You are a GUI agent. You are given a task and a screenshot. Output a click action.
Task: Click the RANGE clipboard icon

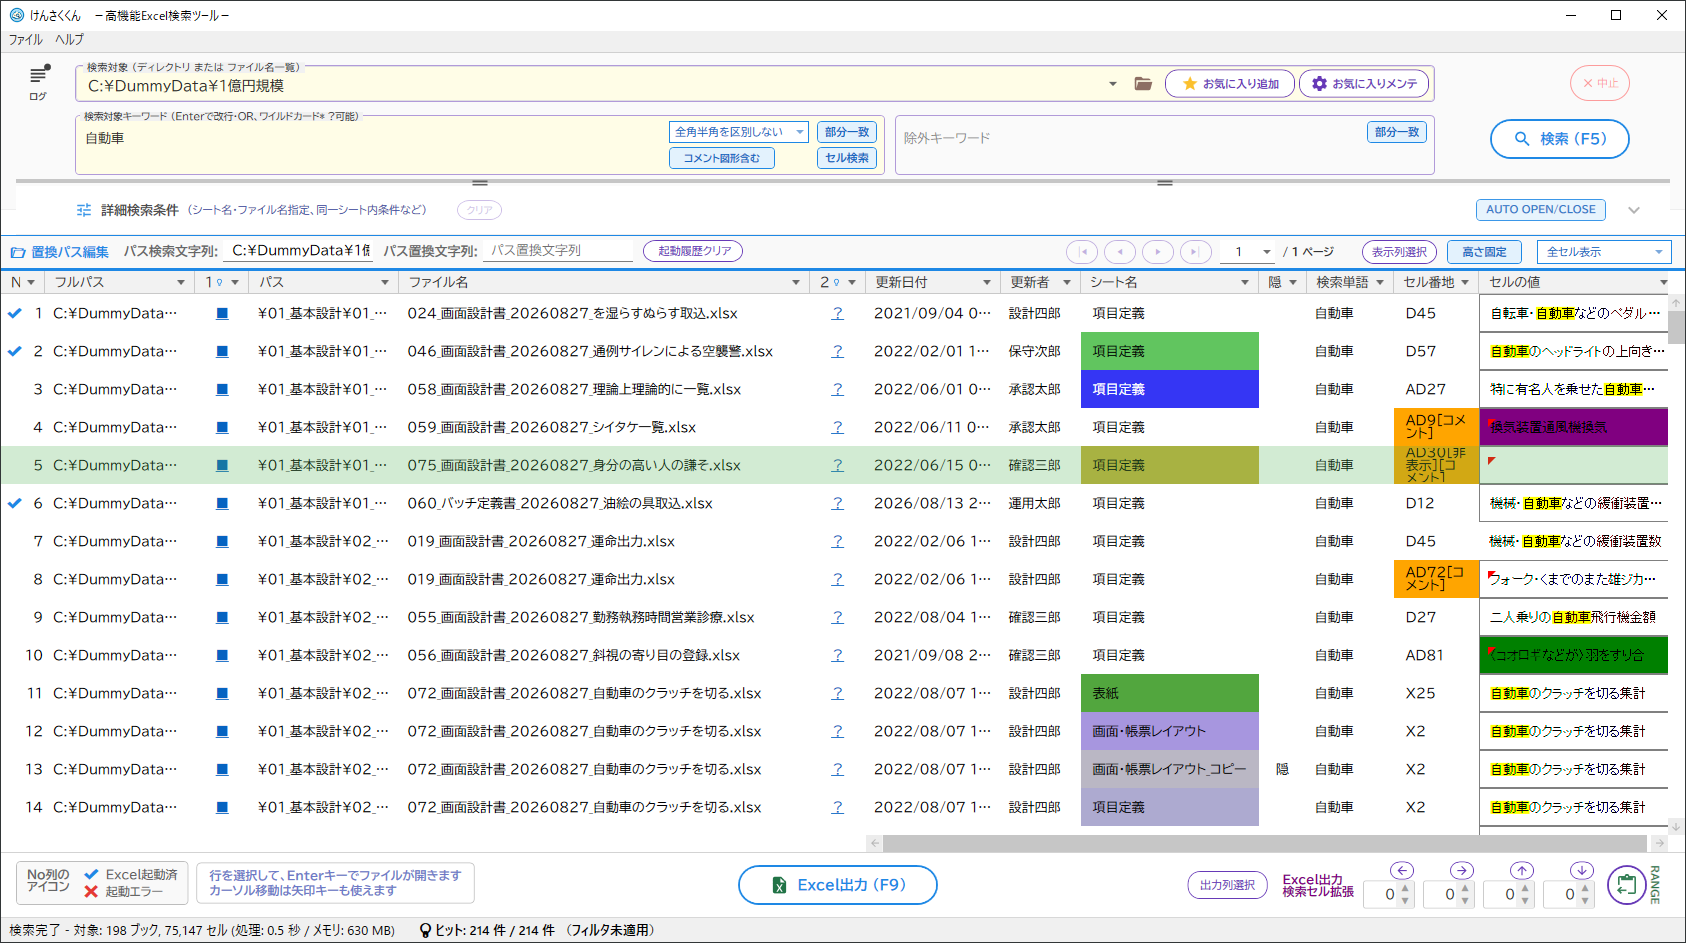(1626, 885)
